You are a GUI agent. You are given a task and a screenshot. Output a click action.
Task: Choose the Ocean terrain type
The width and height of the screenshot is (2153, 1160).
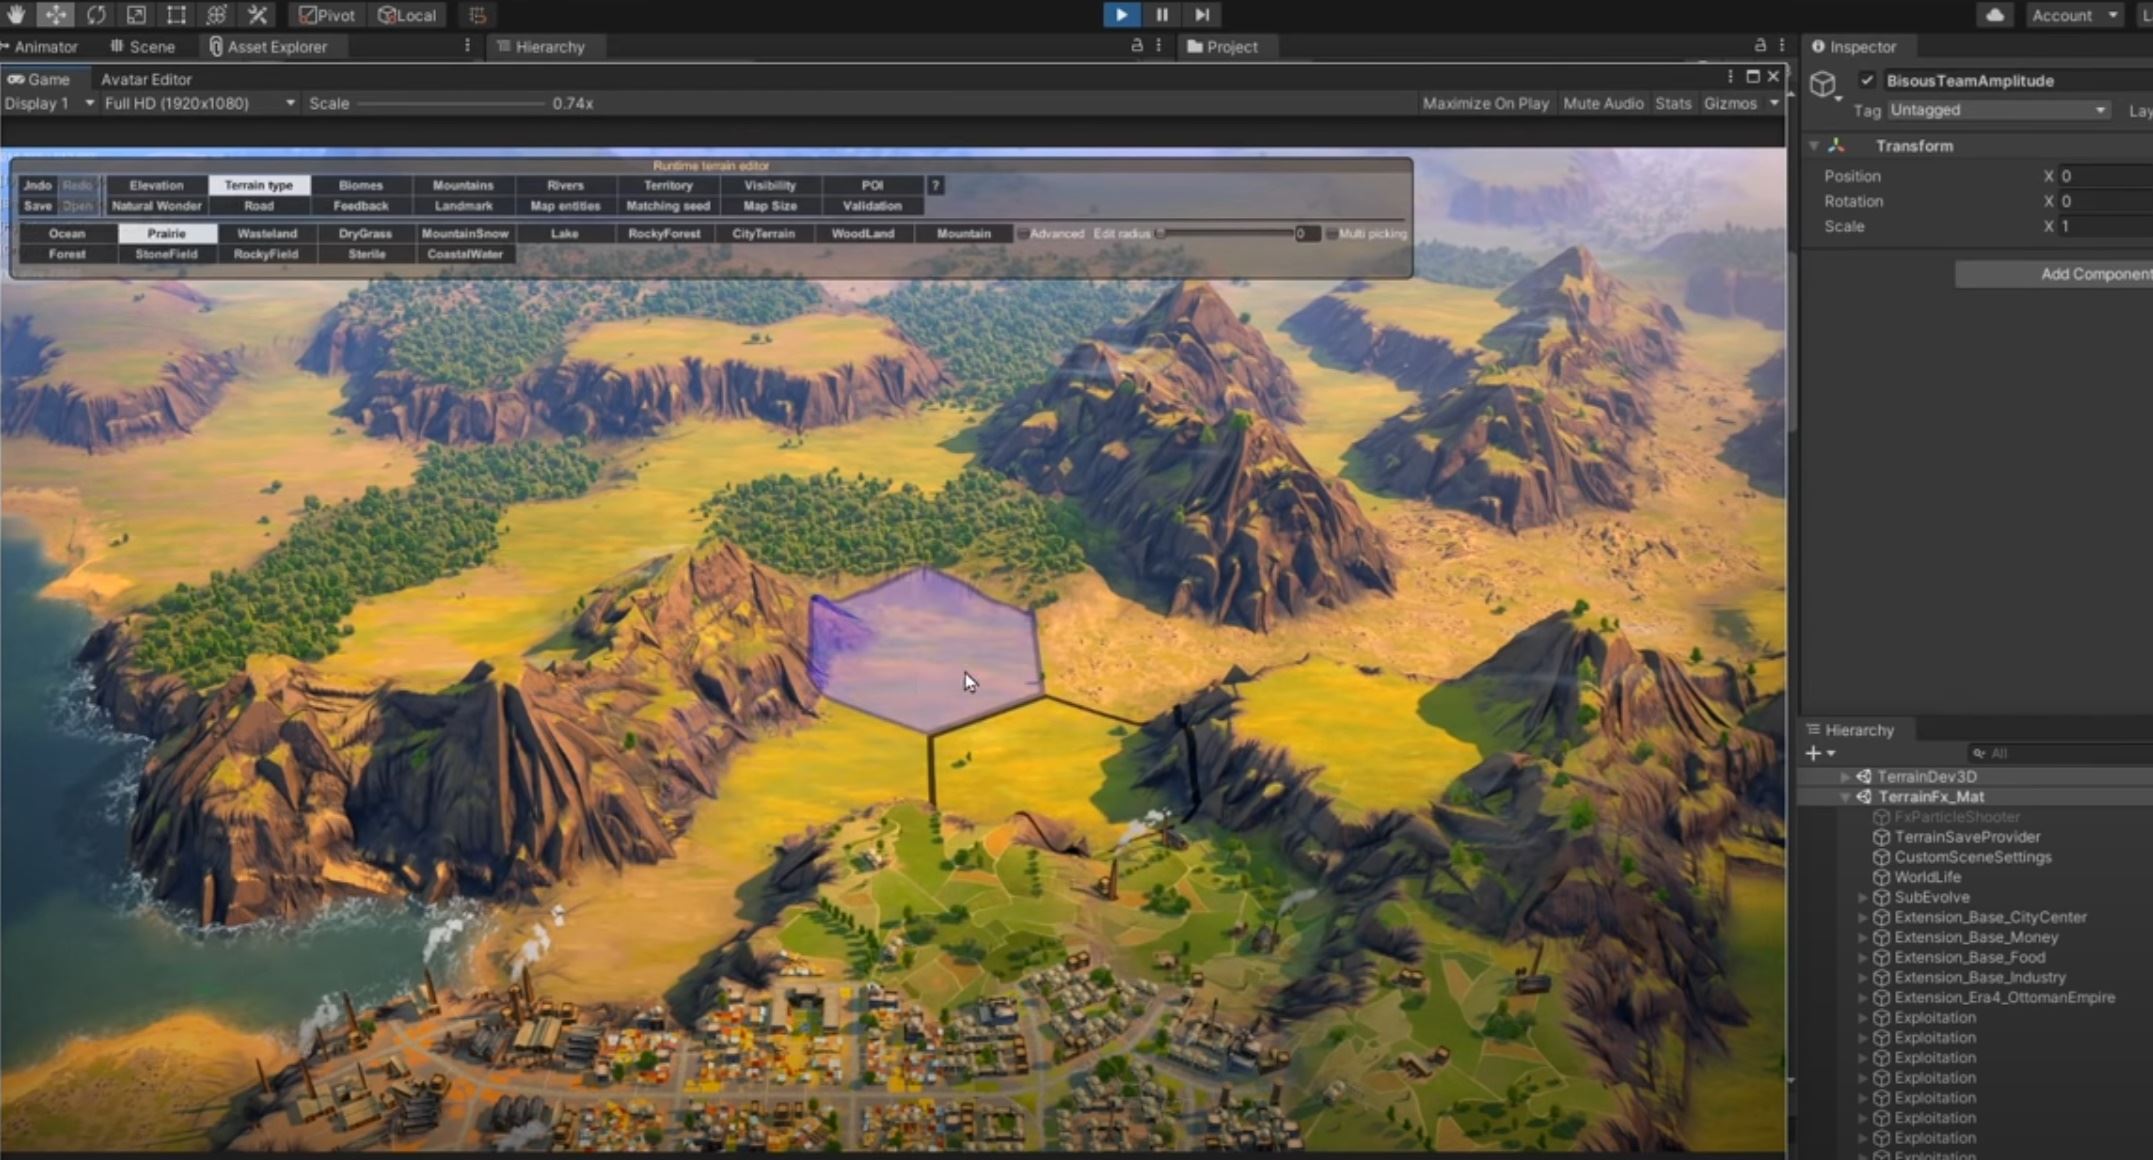67,233
